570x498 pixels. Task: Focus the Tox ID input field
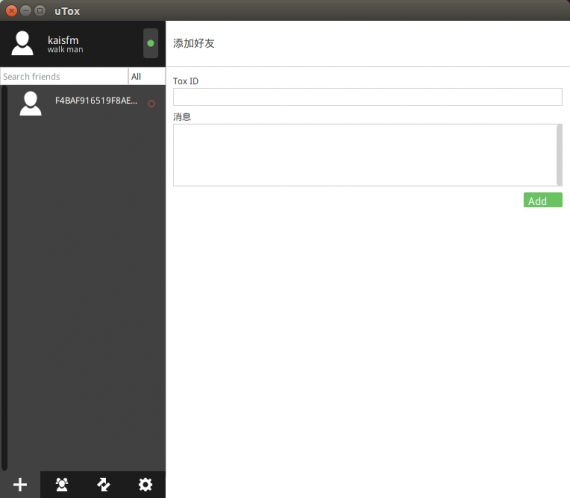[x=368, y=97]
